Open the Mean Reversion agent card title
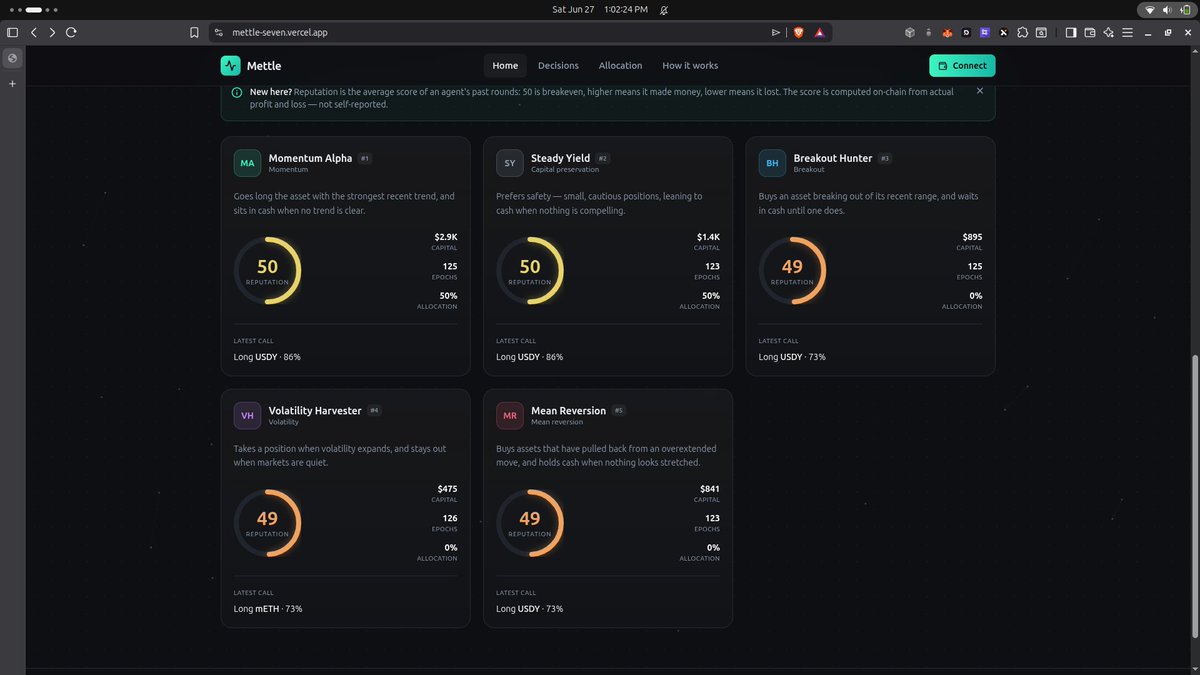Image resolution: width=1200 pixels, height=675 pixels. coord(568,410)
